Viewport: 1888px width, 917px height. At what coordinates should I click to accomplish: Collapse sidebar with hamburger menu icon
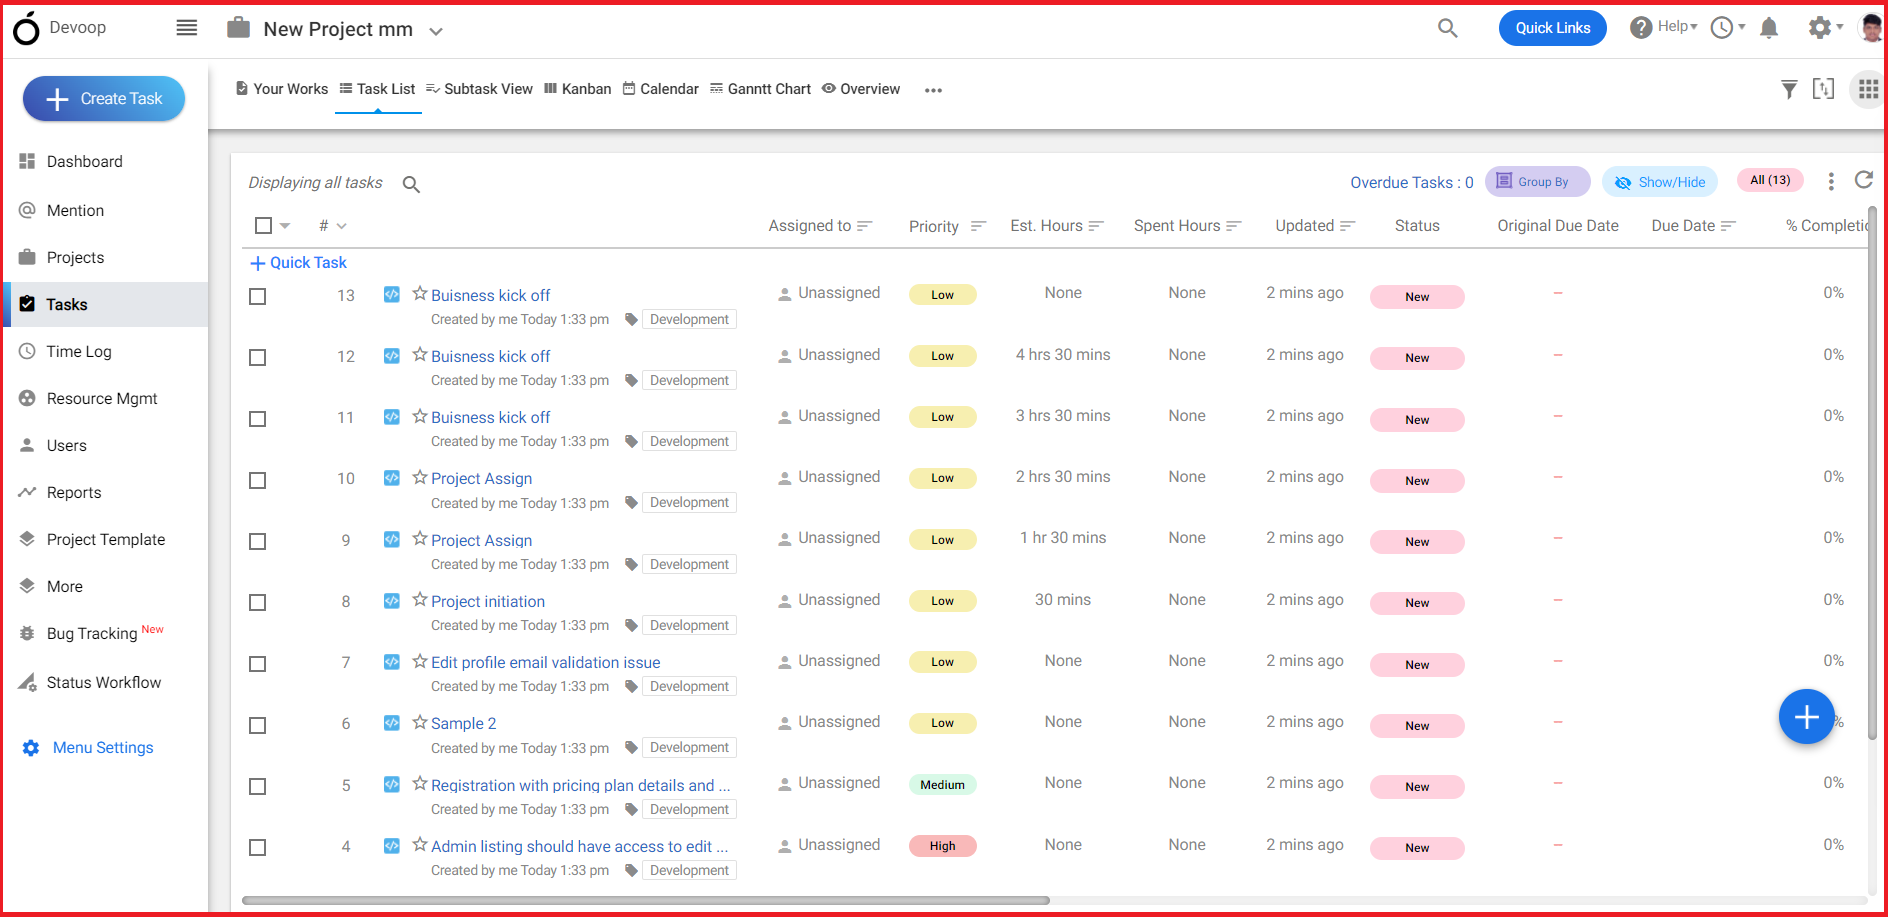[x=187, y=28]
